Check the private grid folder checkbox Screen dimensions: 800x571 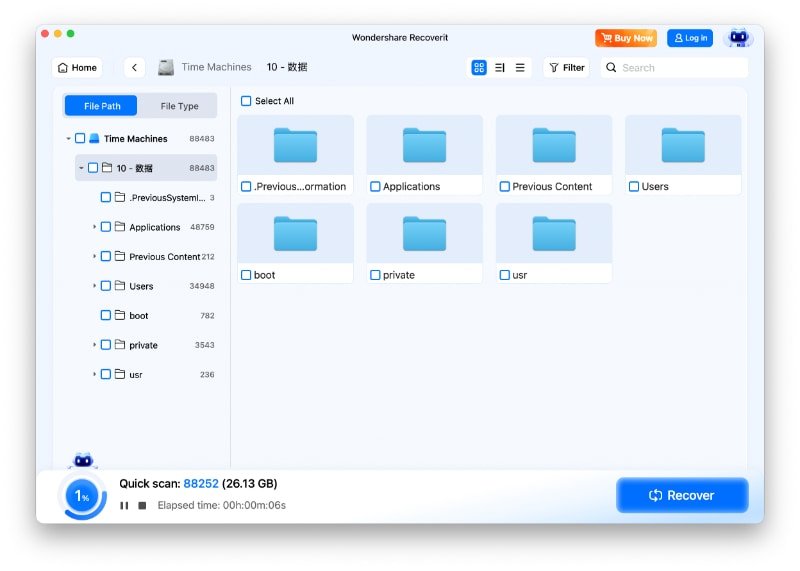pyautogui.click(x=375, y=275)
